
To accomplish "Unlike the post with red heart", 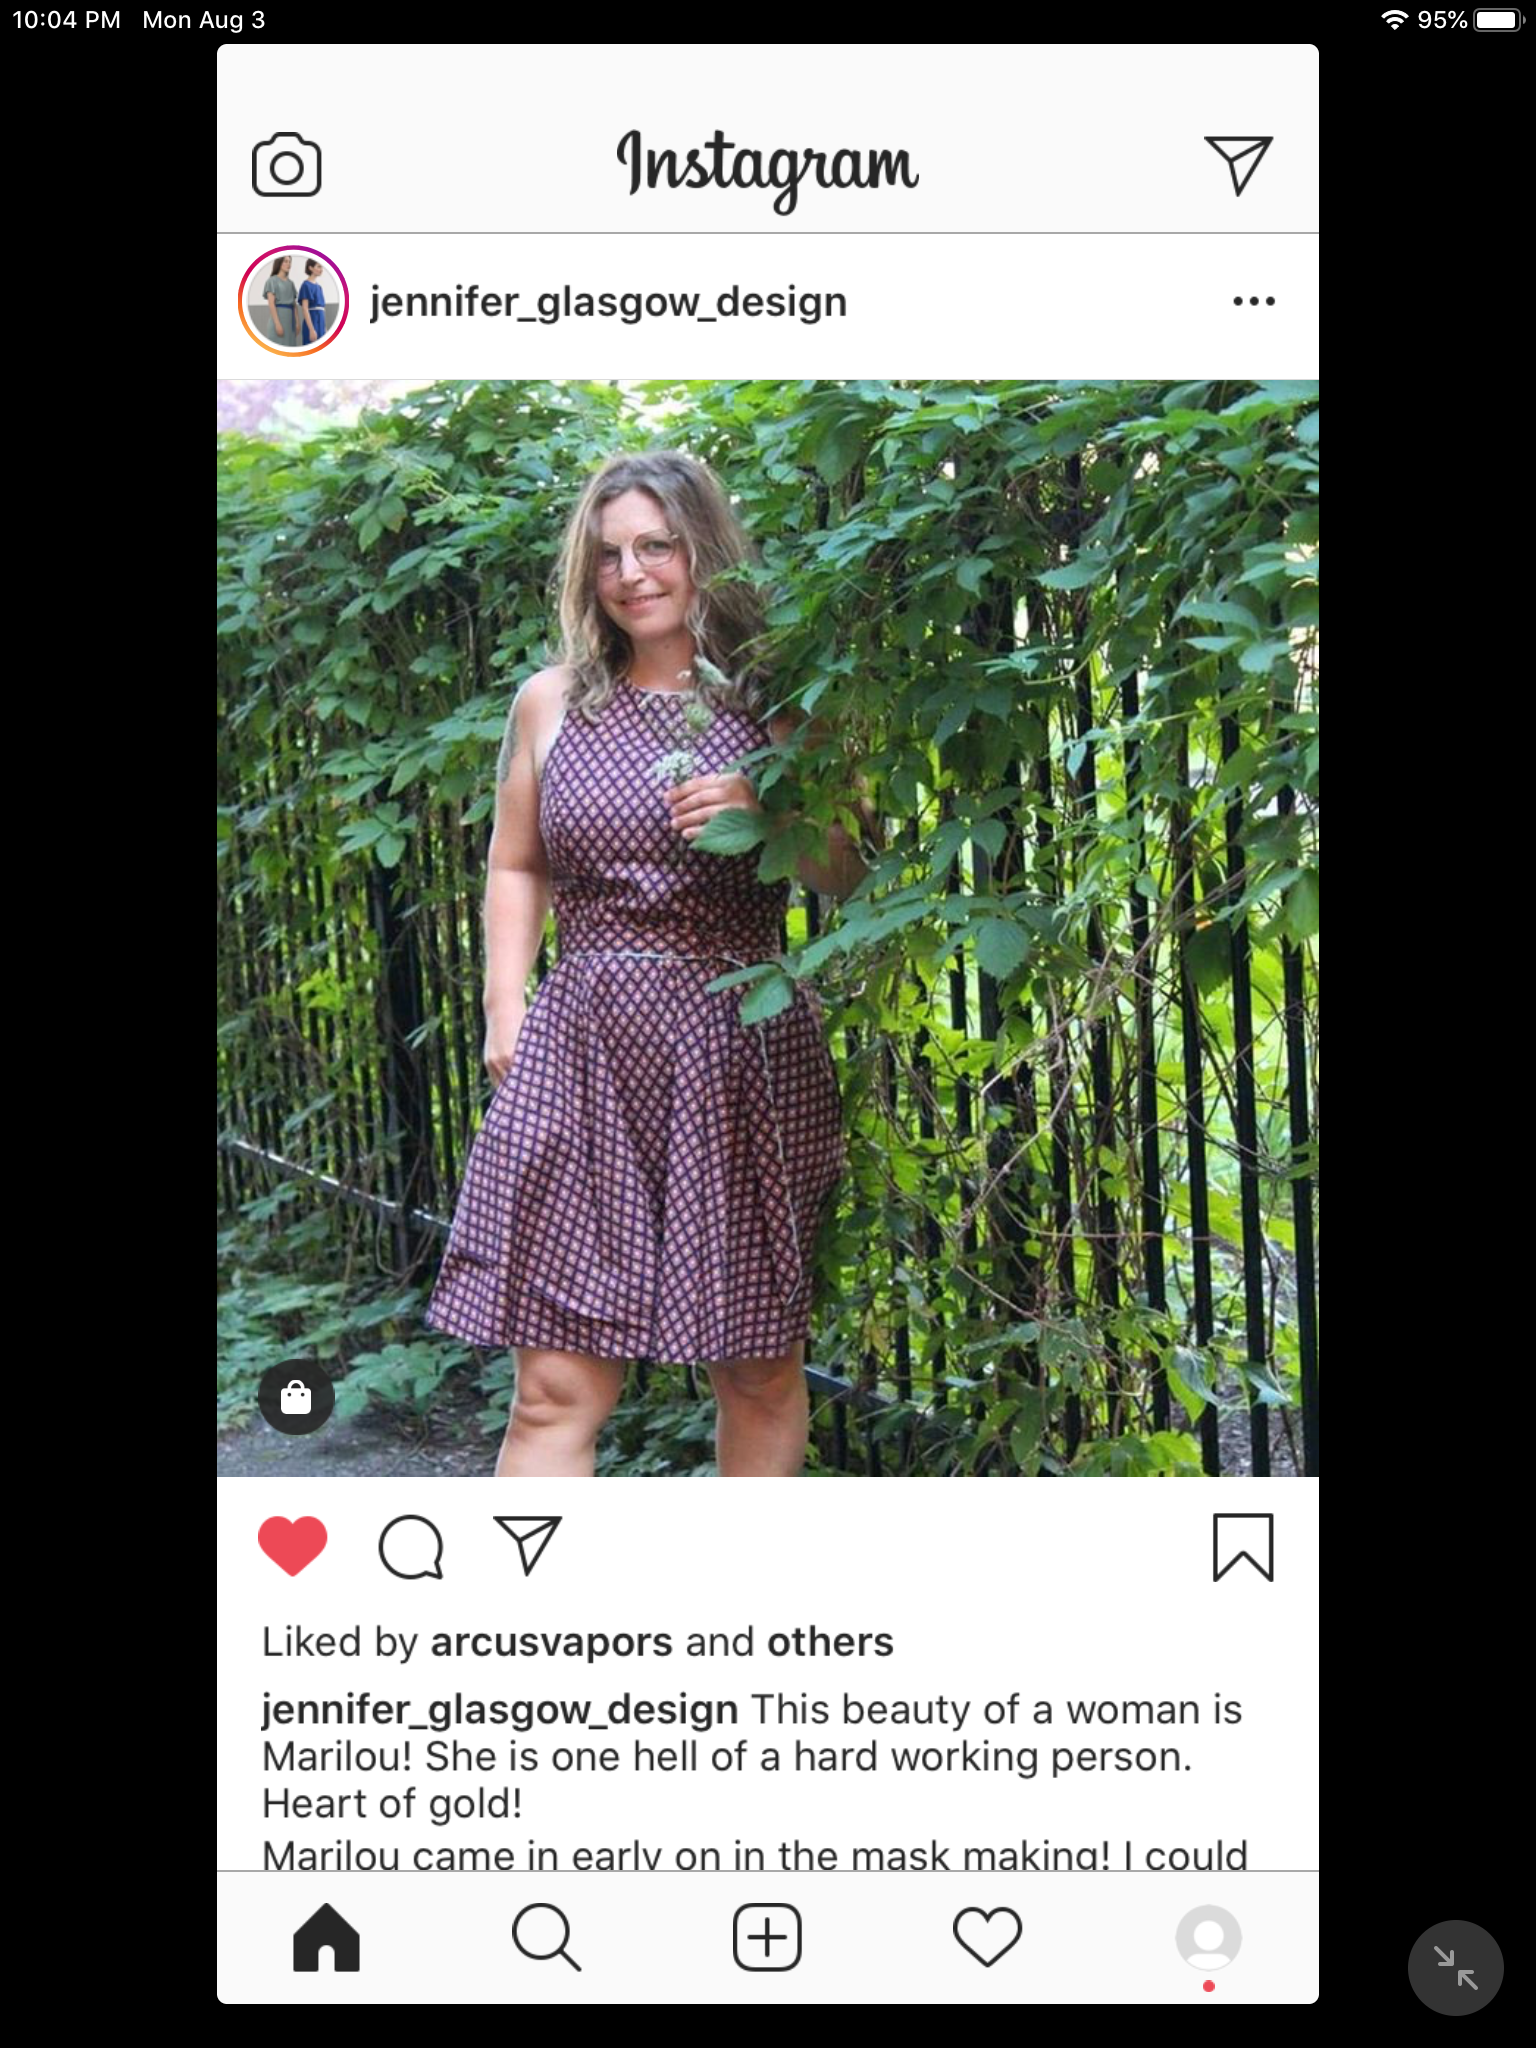I will click(x=292, y=1546).
